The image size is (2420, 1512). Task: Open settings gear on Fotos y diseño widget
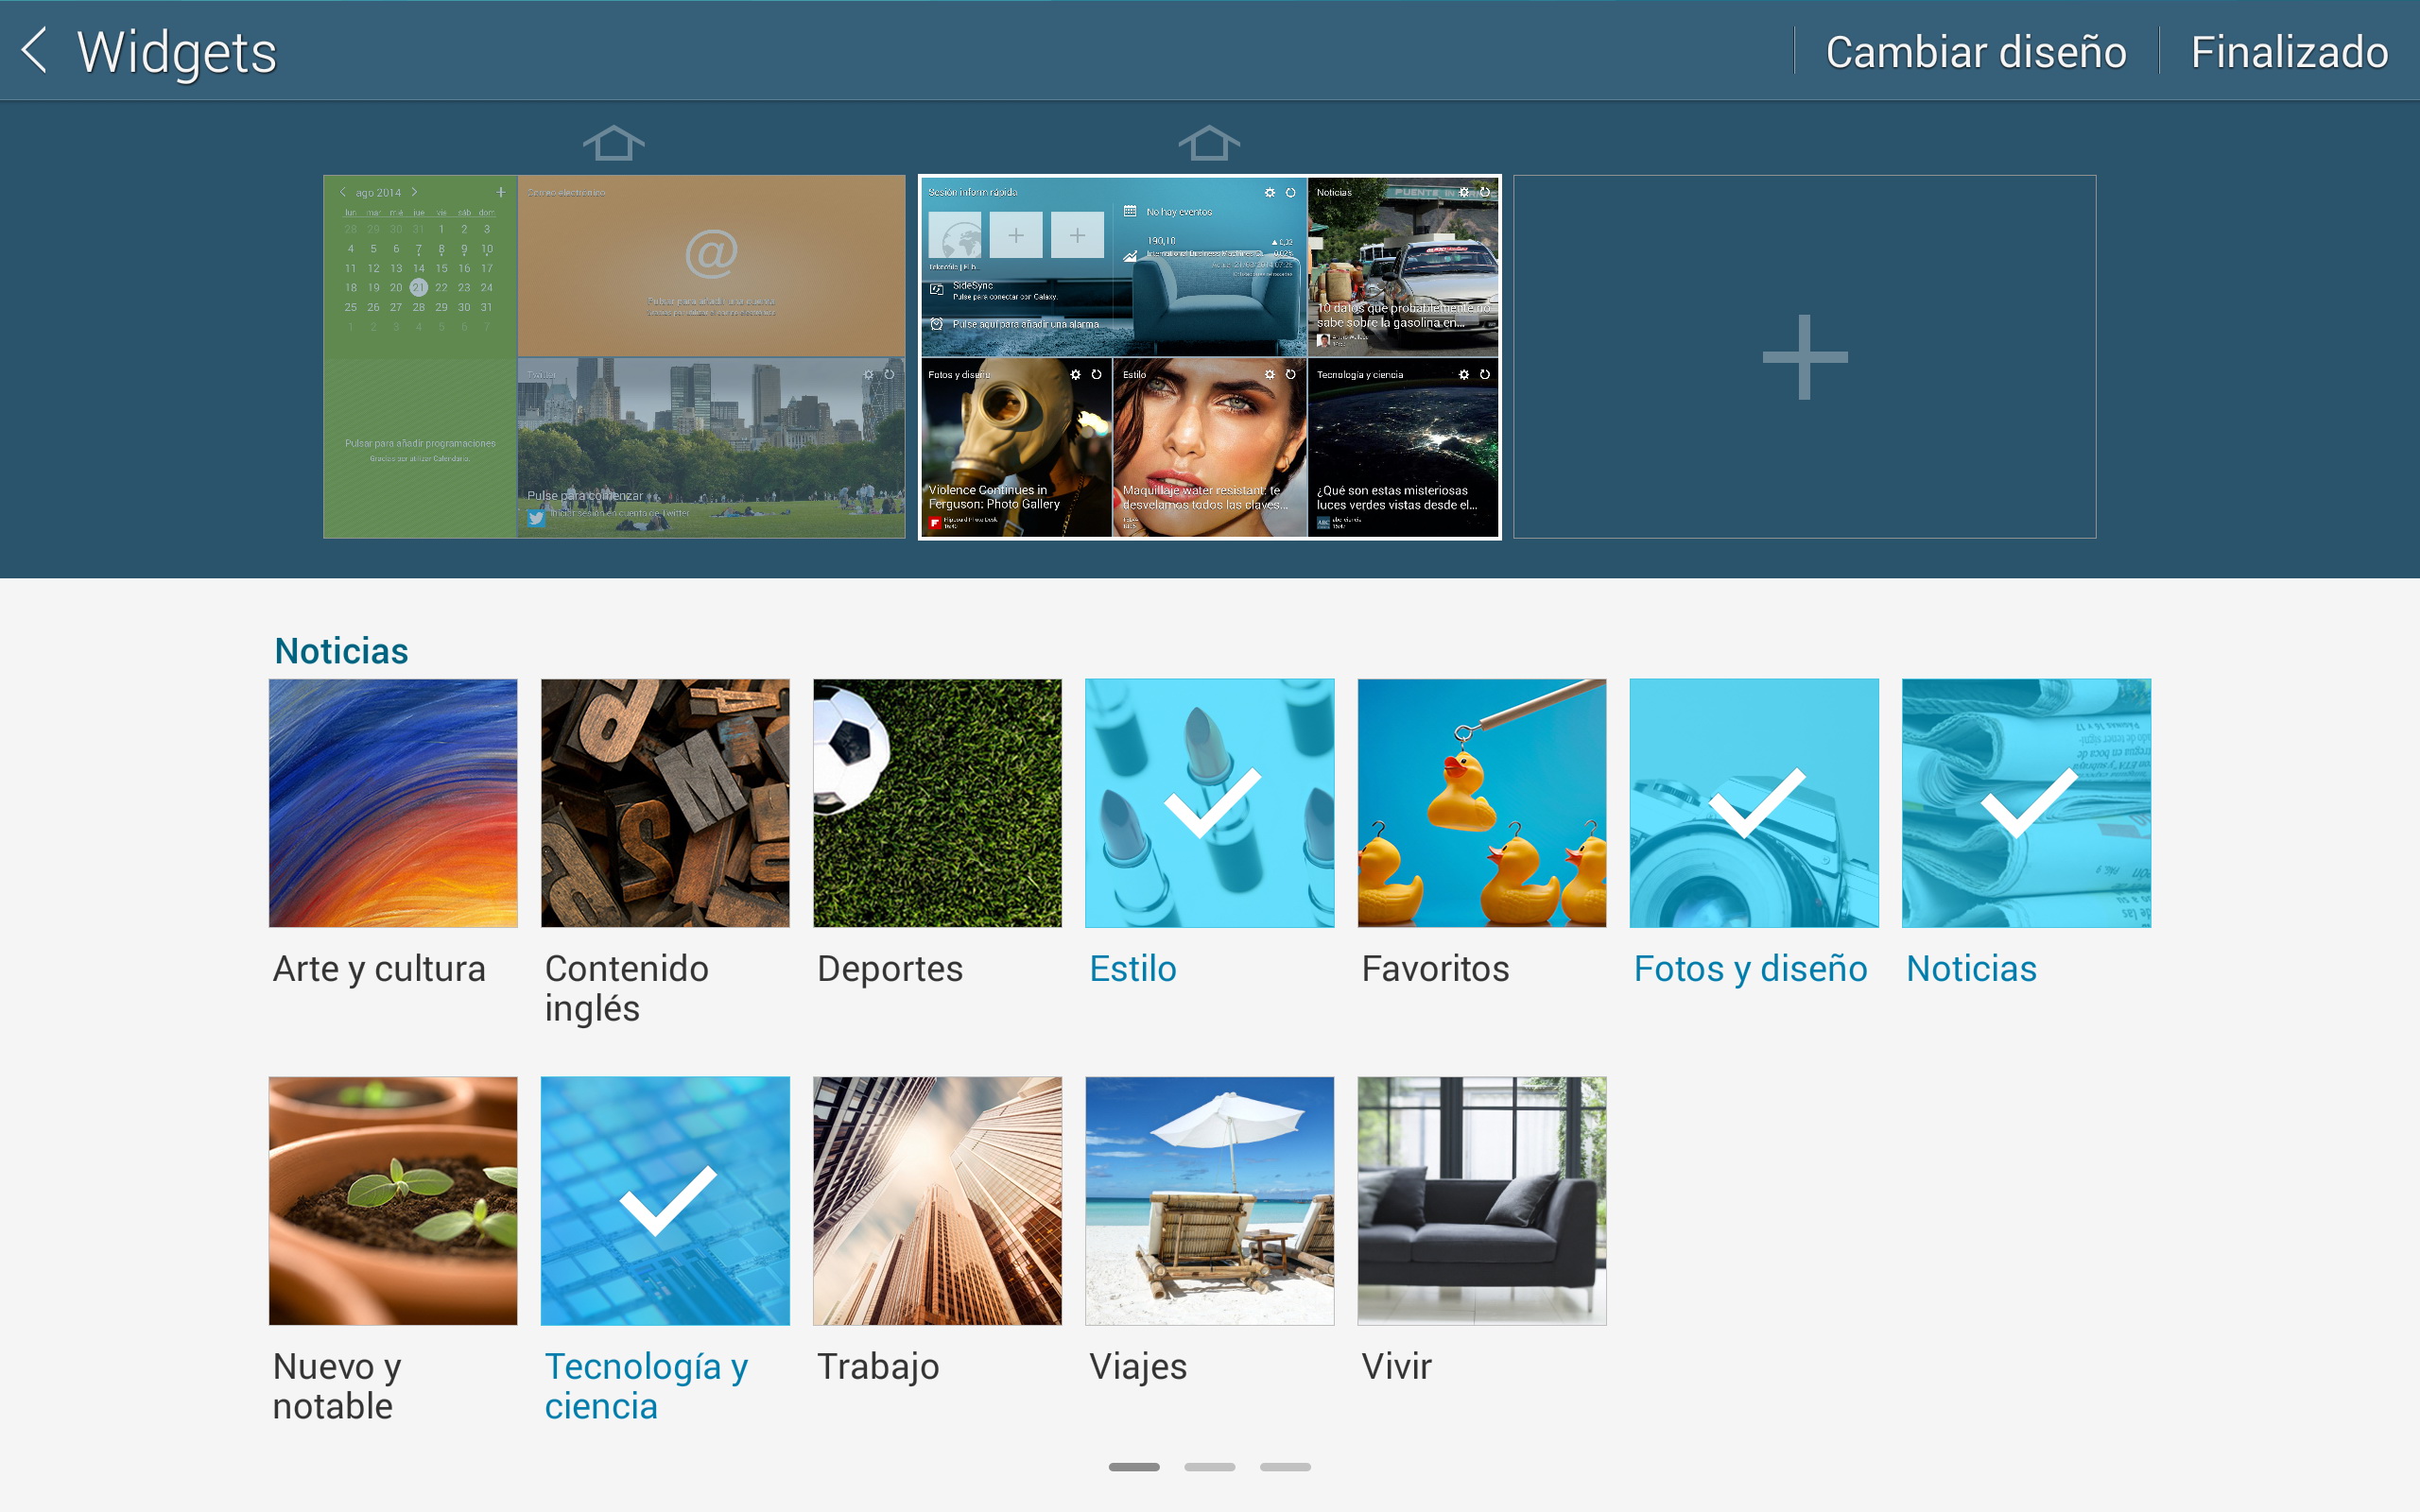tap(1075, 375)
